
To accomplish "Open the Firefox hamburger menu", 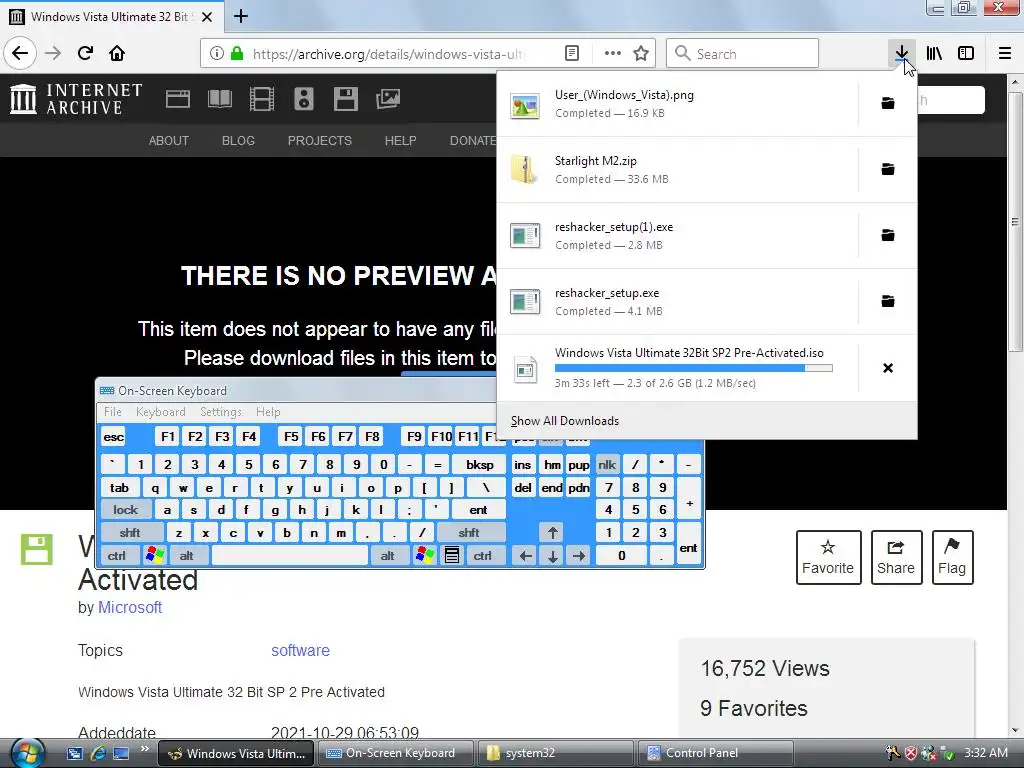I will pos(1005,53).
